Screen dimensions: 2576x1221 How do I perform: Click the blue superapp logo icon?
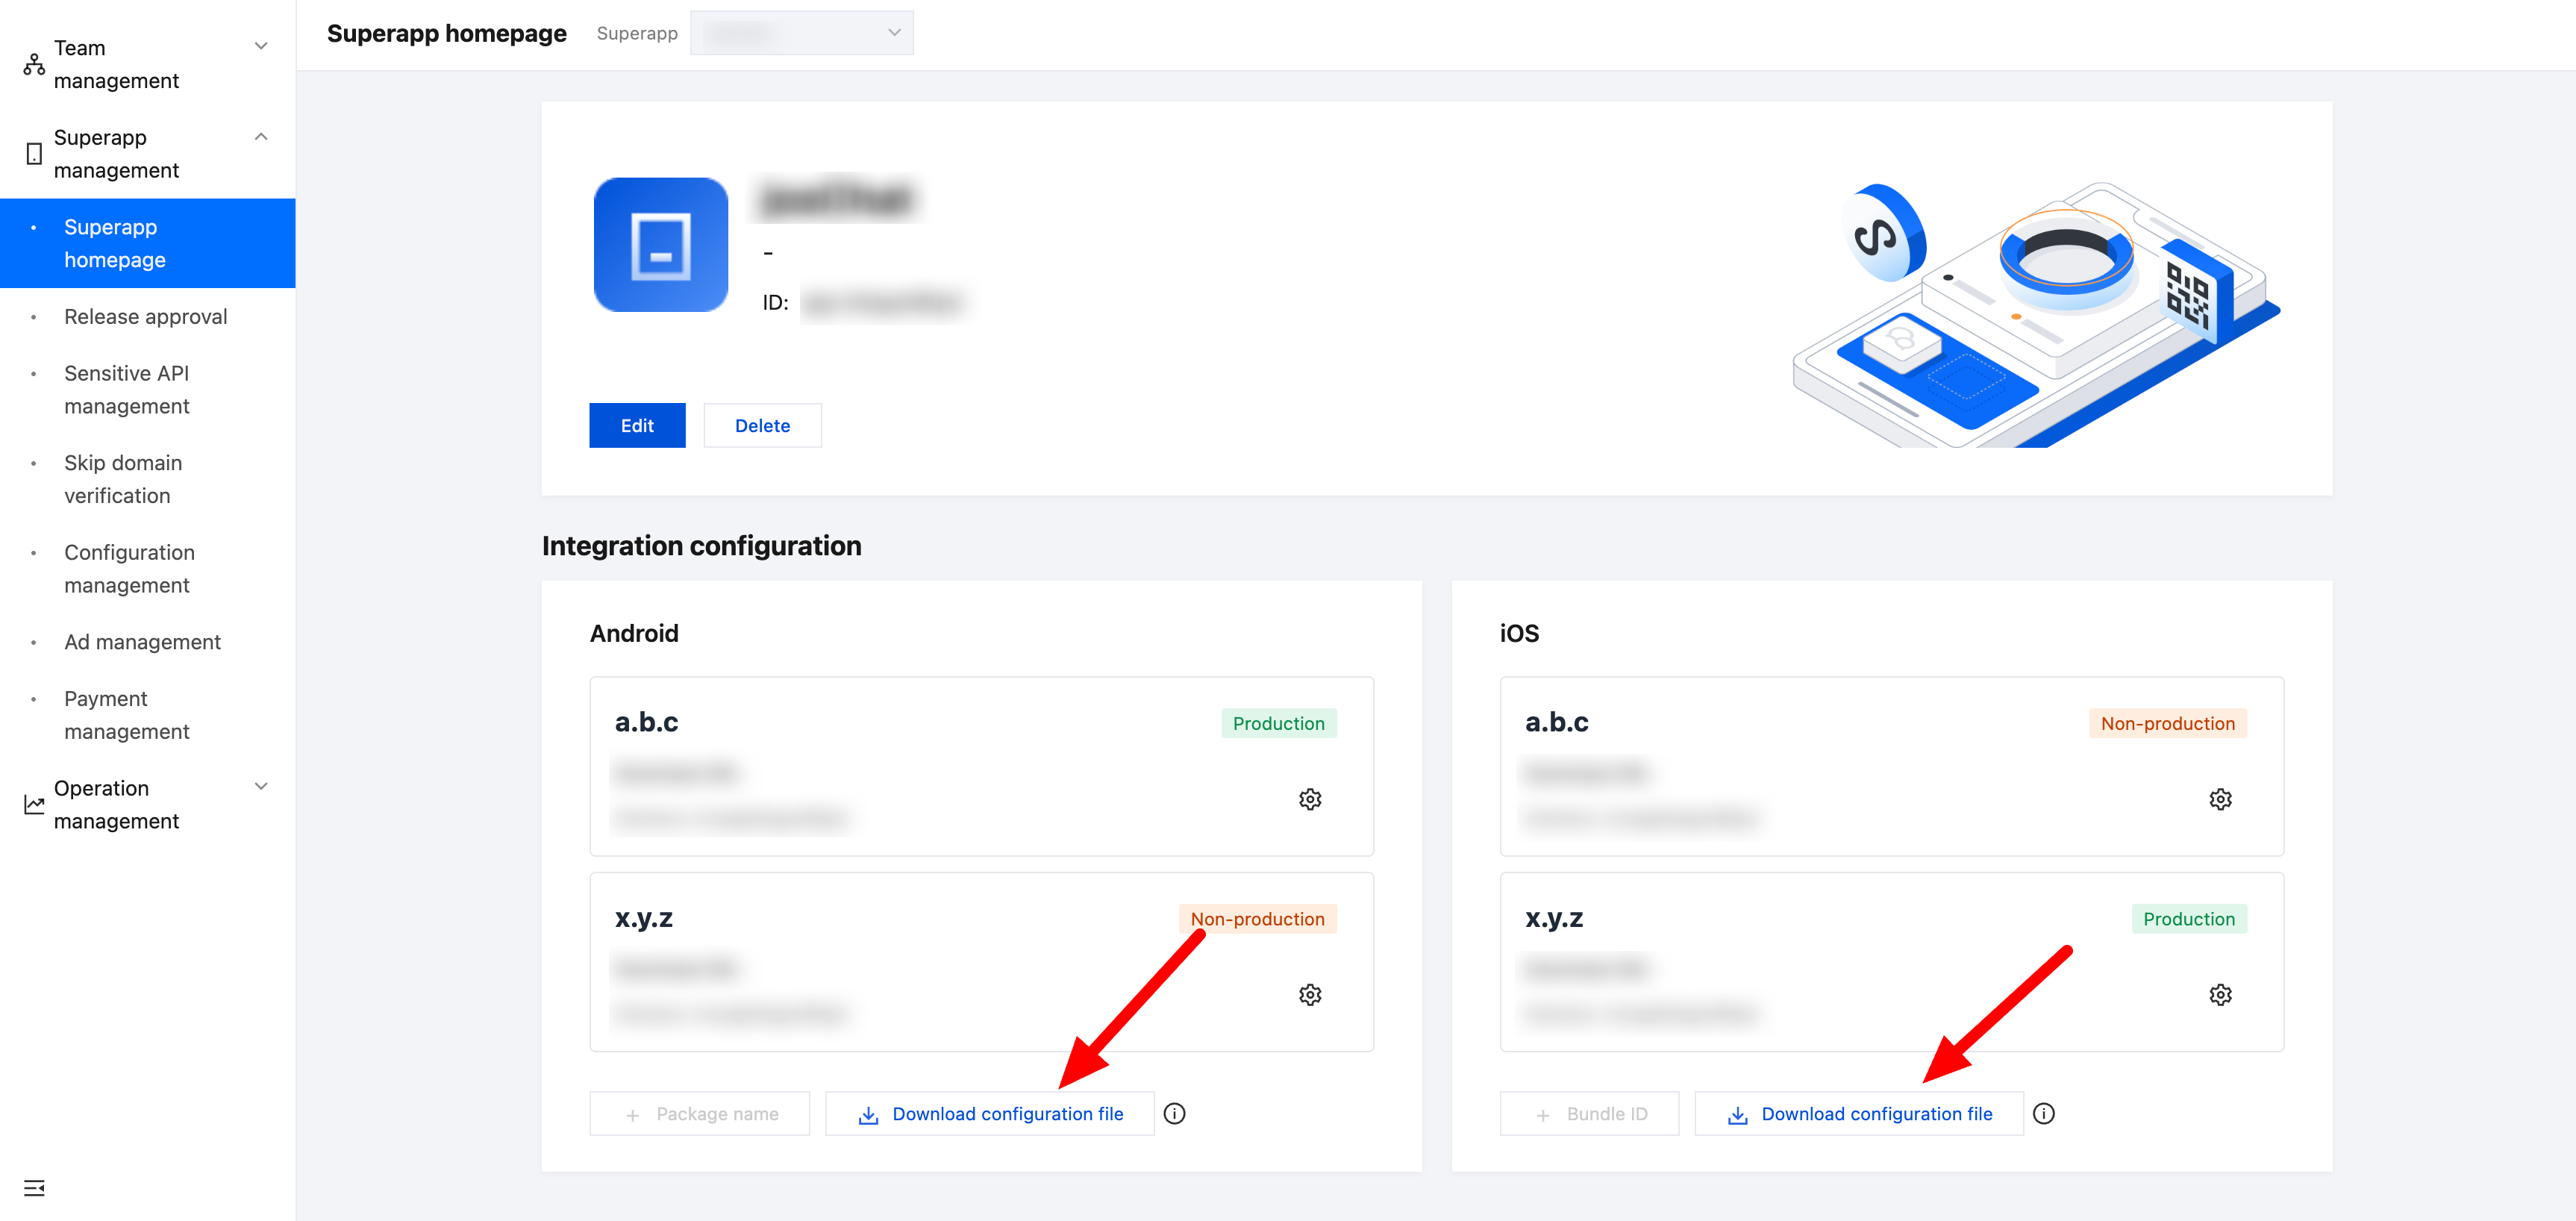coord(660,245)
